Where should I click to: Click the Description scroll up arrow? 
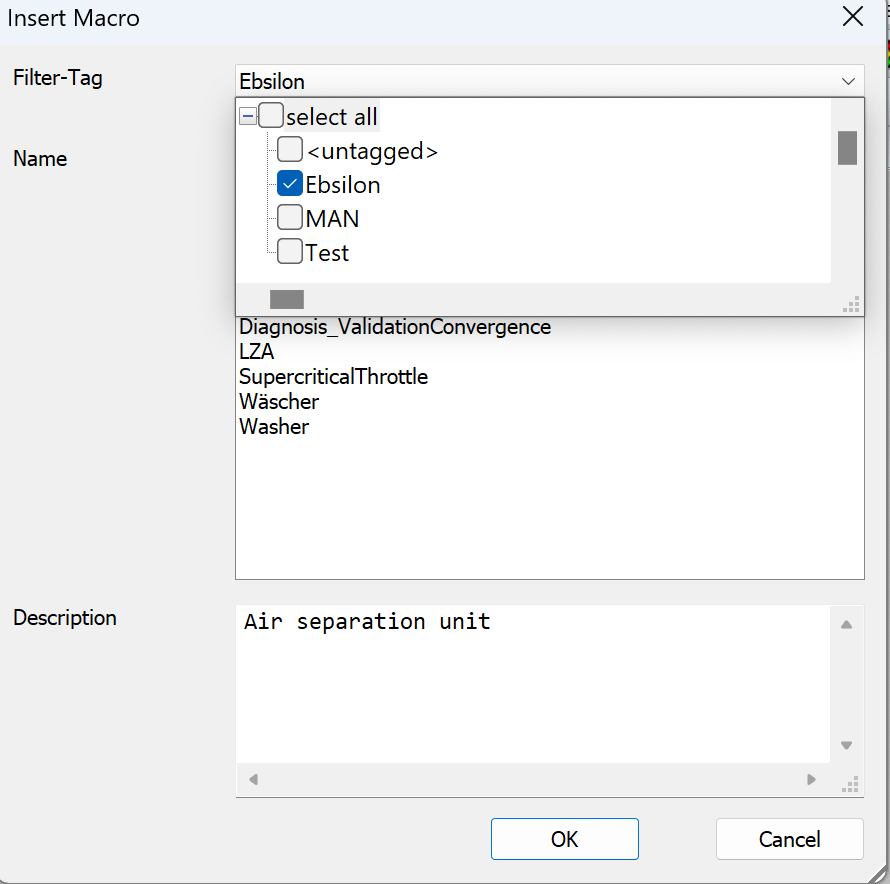[x=846, y=625]
